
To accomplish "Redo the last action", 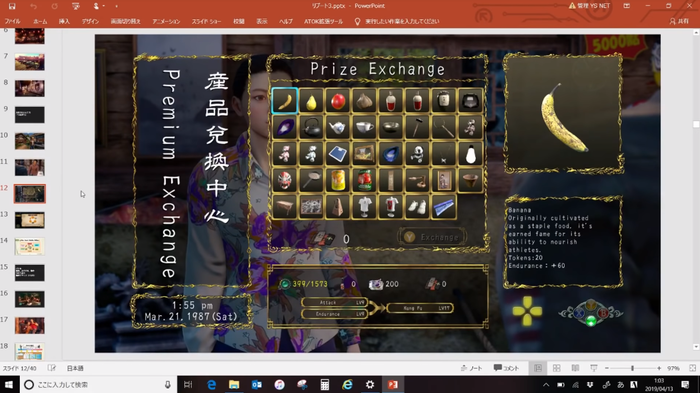I will [x=54, y=6].
